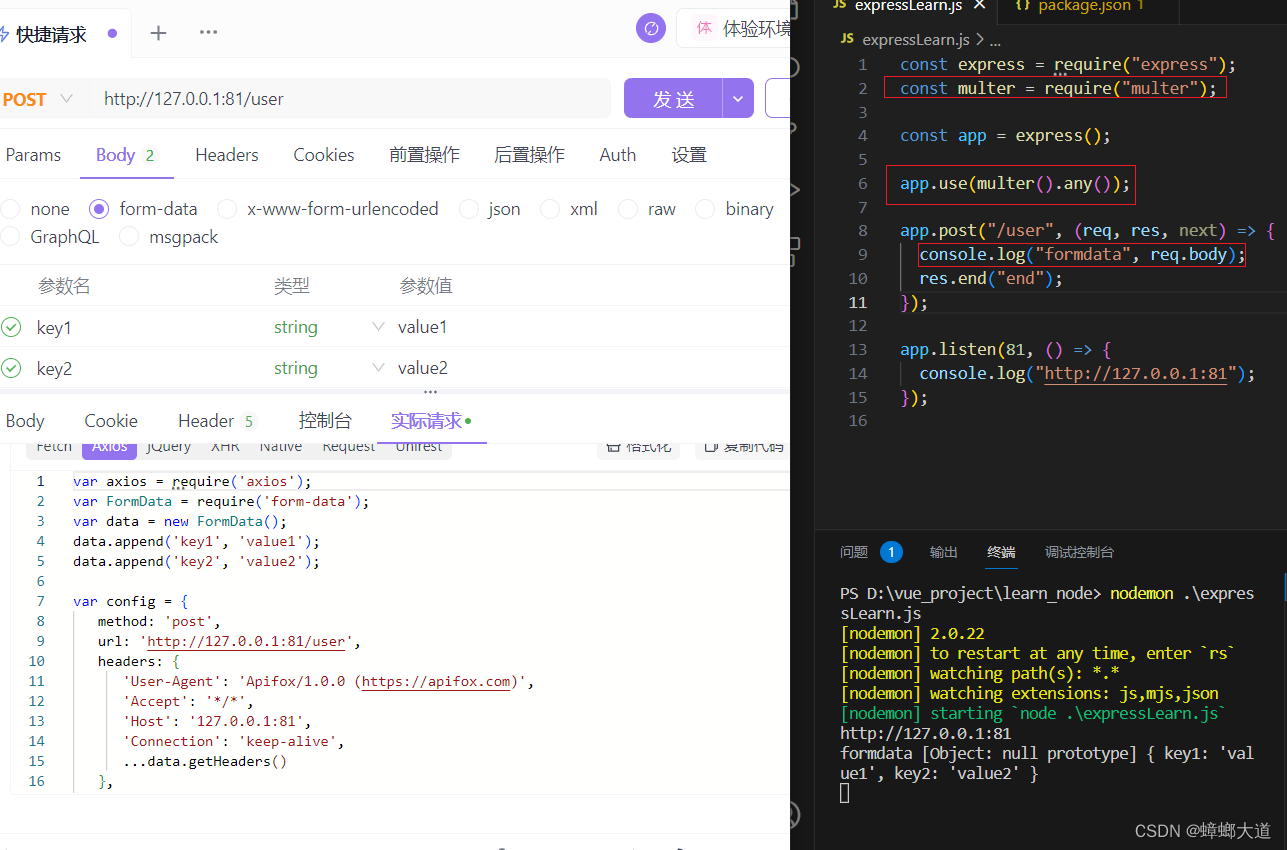Open the VS Code 输出 panel tab

[x=943, y=552]
